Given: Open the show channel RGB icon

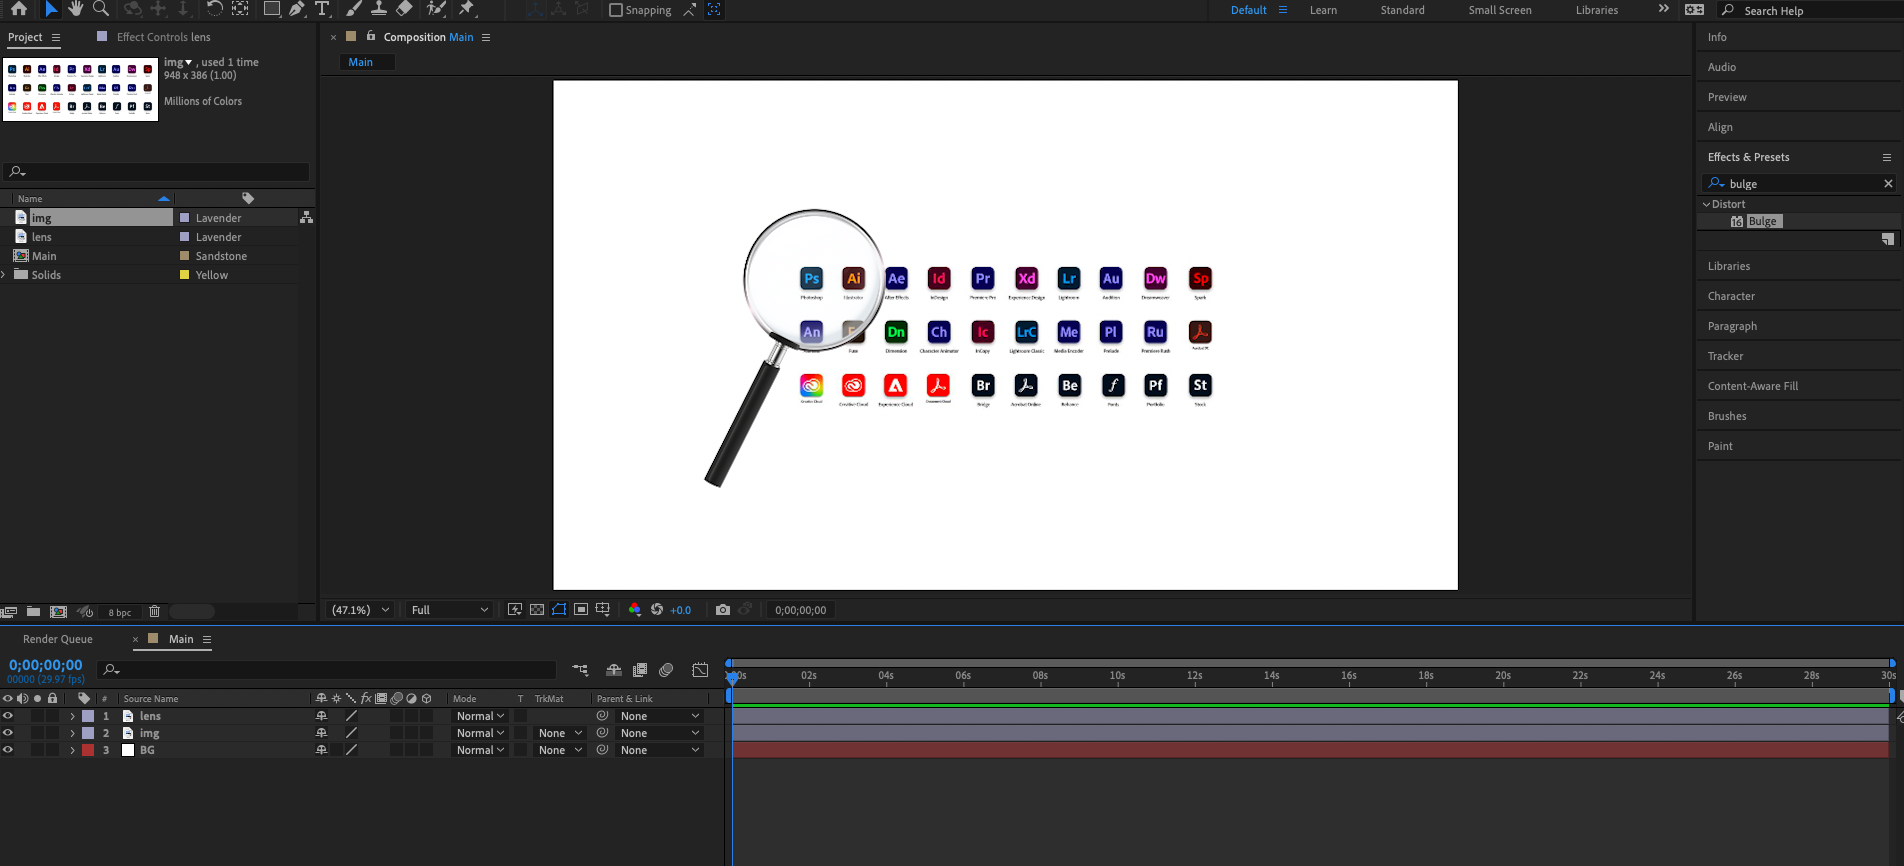Looking at the screenshot, I should [x=634, y=610].
